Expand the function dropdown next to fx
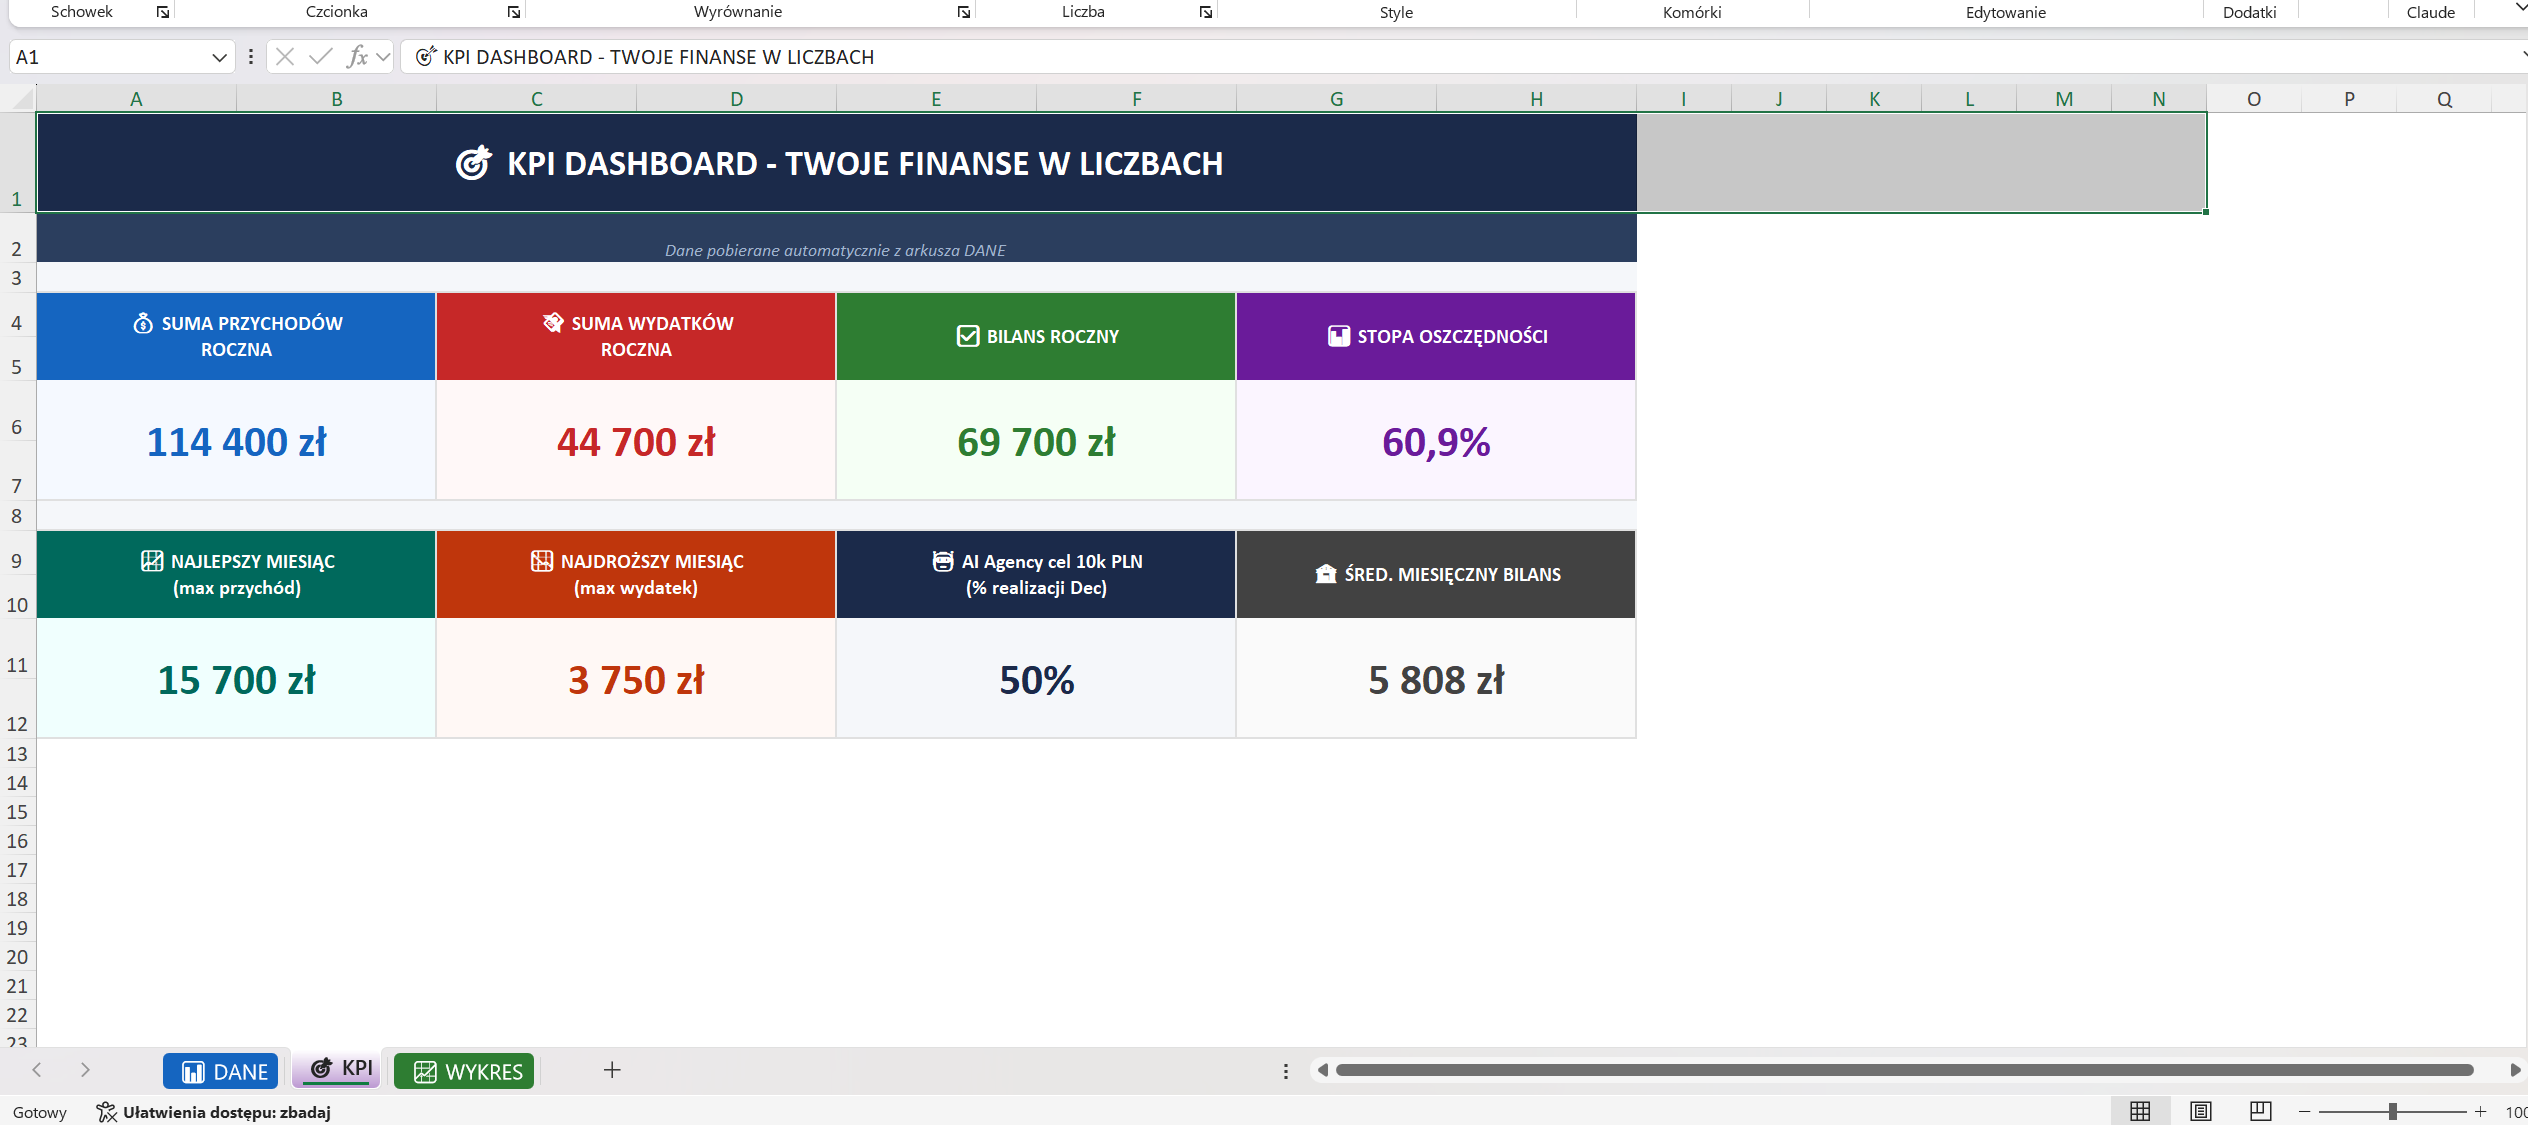Screen dimensions: 2528x1125 point(383,57)
